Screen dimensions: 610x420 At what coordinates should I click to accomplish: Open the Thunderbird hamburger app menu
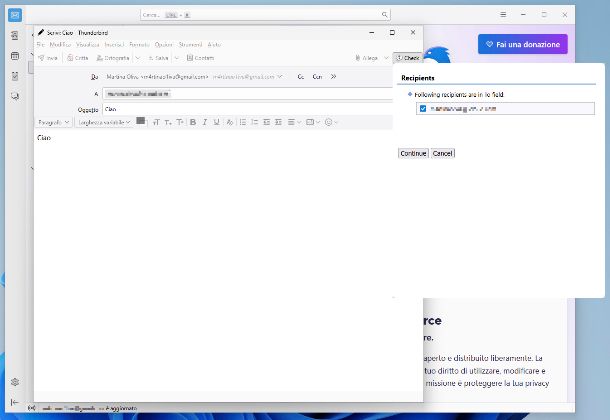click(x=503, y=15)
